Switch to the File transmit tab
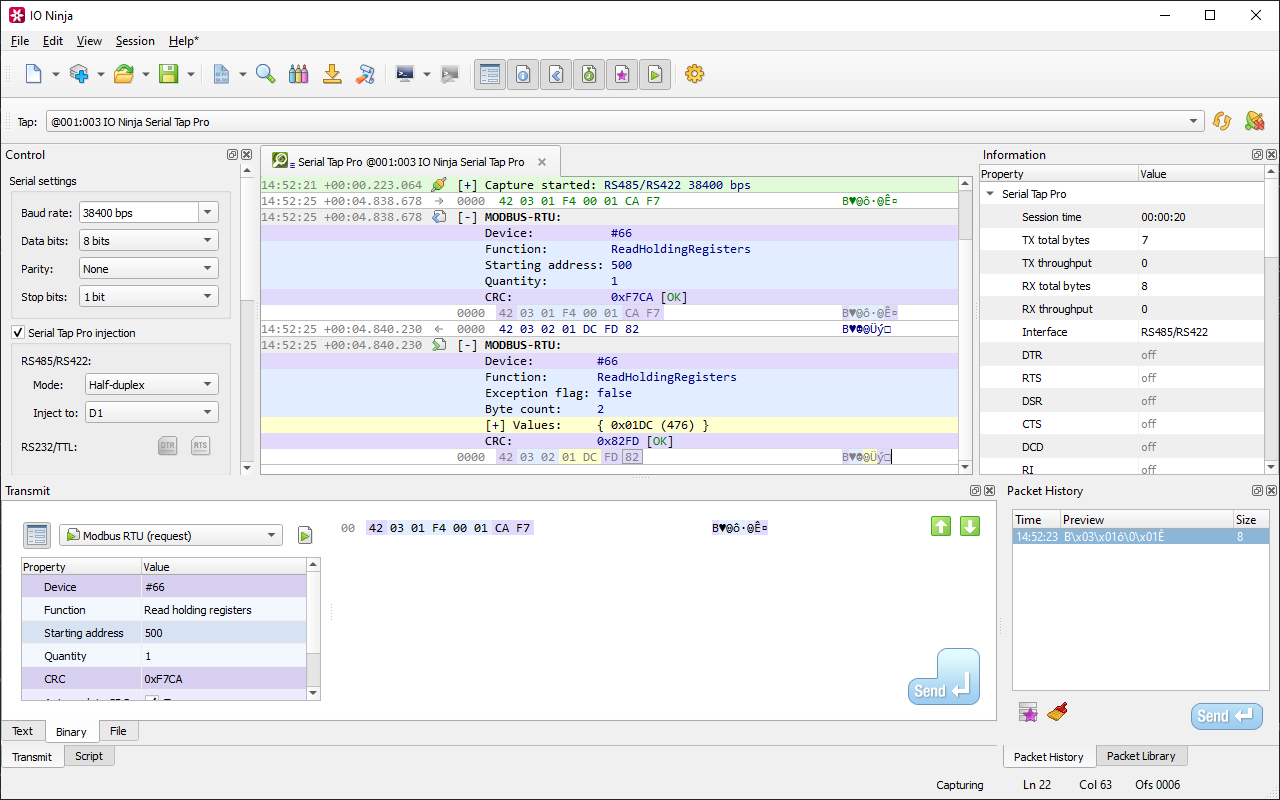1280x800 pixels. 118,731
